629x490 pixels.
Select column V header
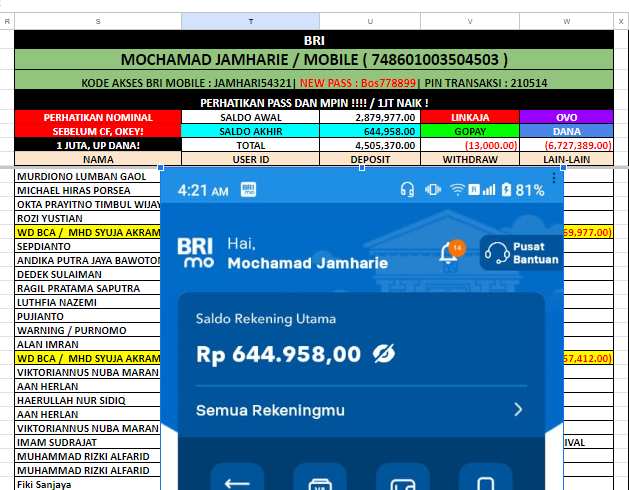(470, 21)
